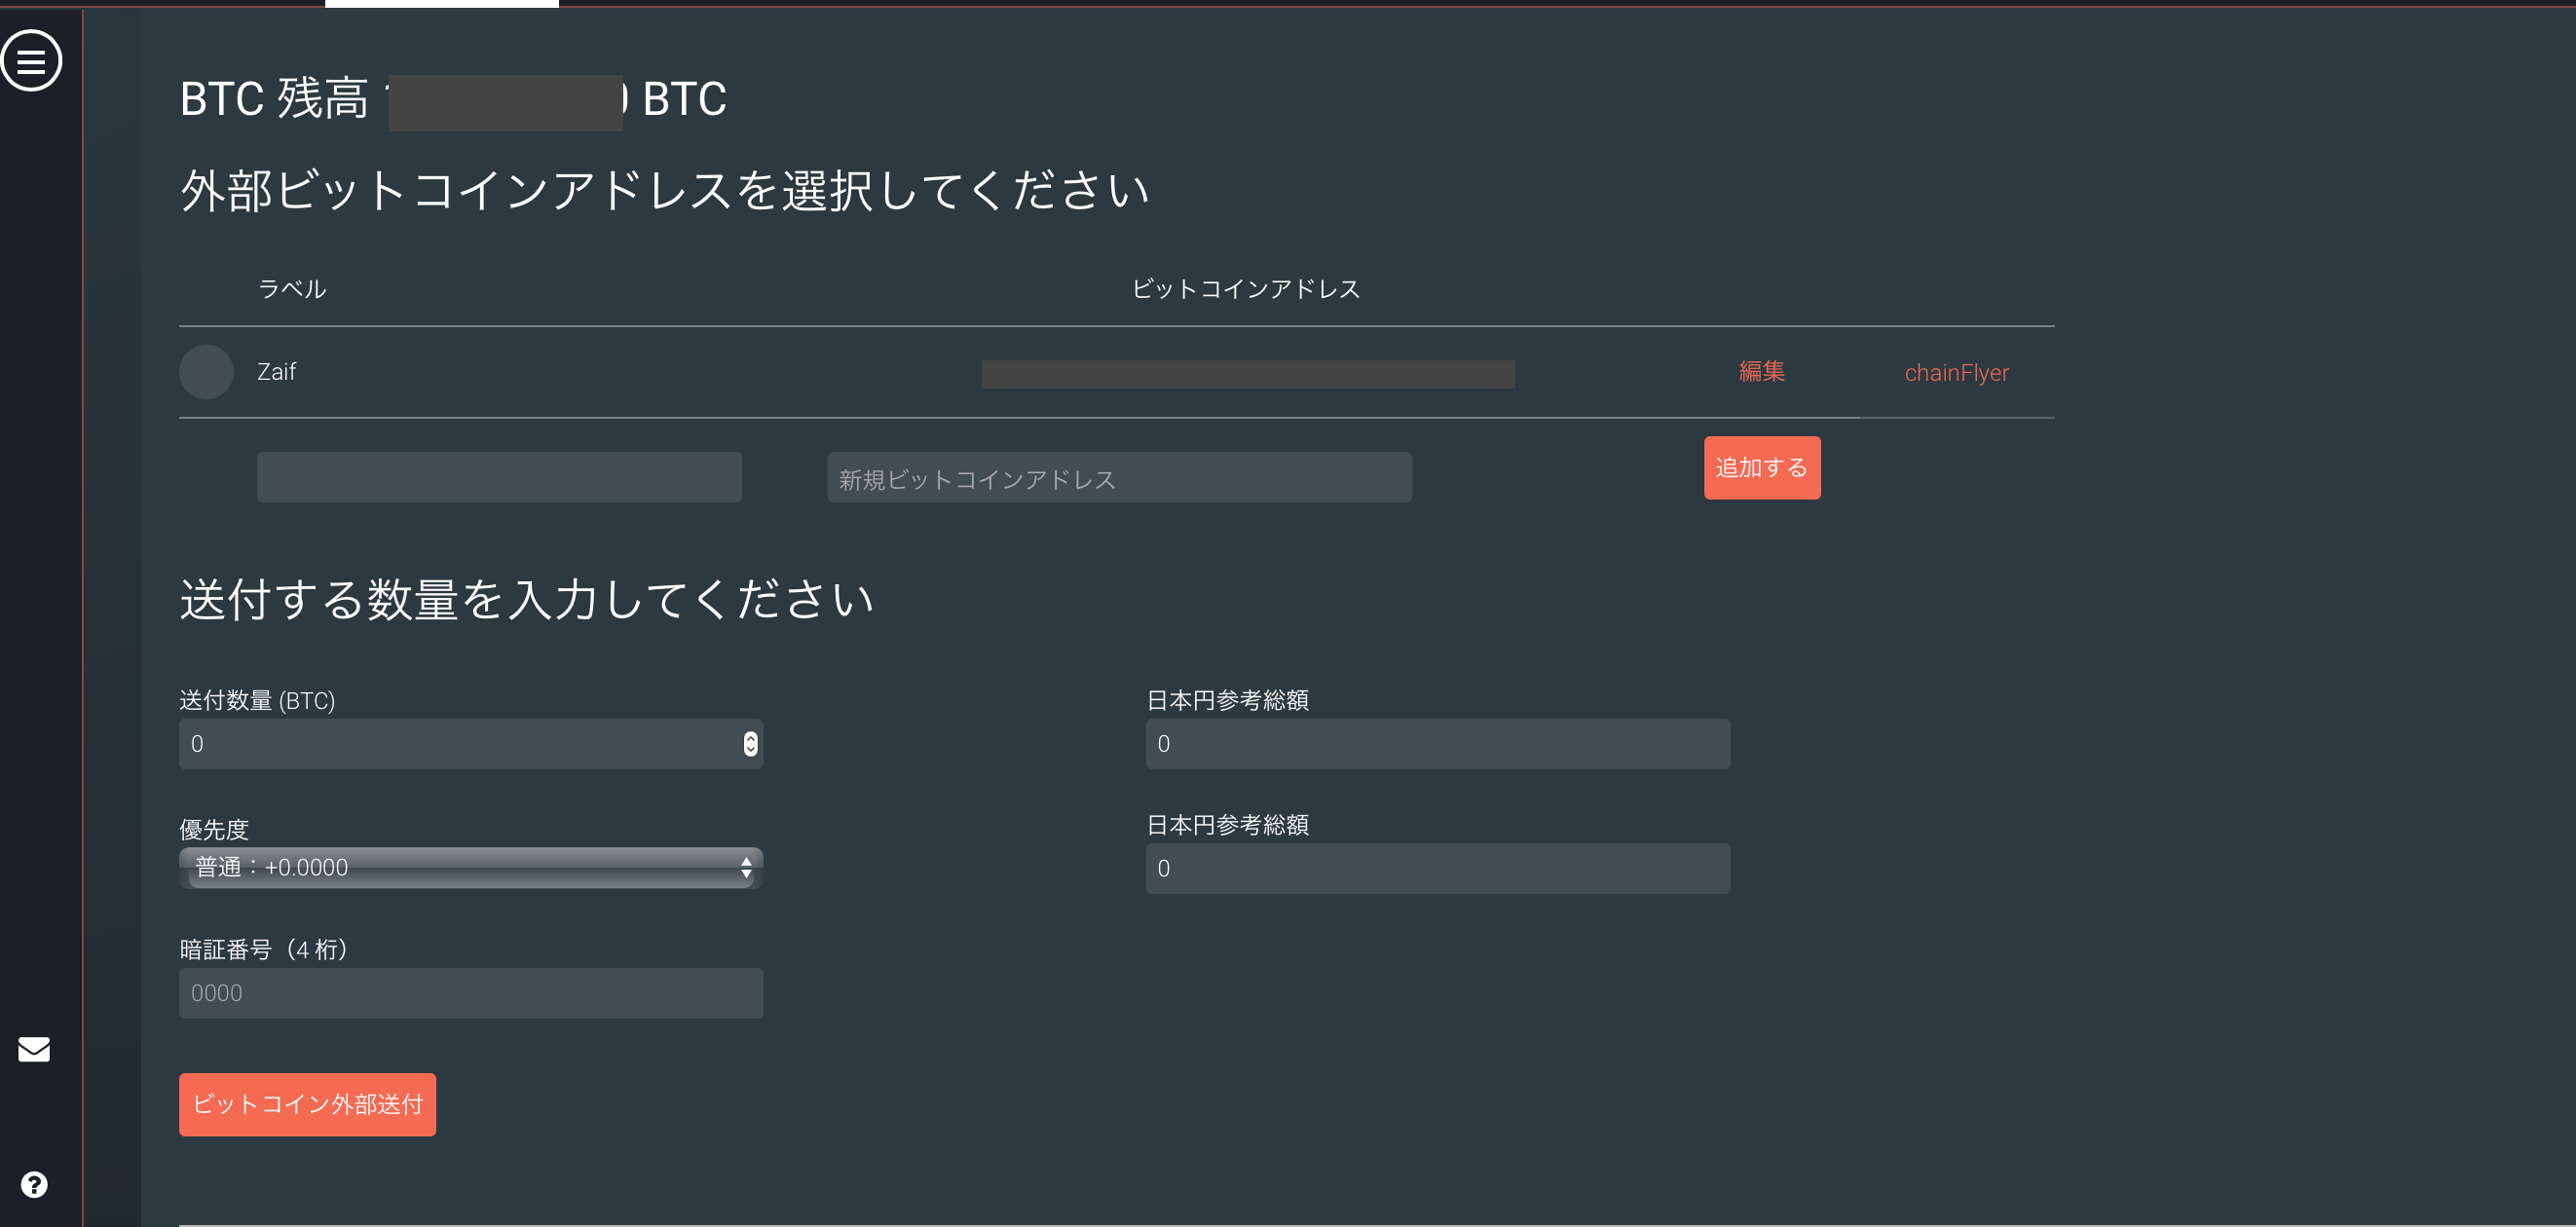Click the Zaif row in the address list

coord(276,371)
